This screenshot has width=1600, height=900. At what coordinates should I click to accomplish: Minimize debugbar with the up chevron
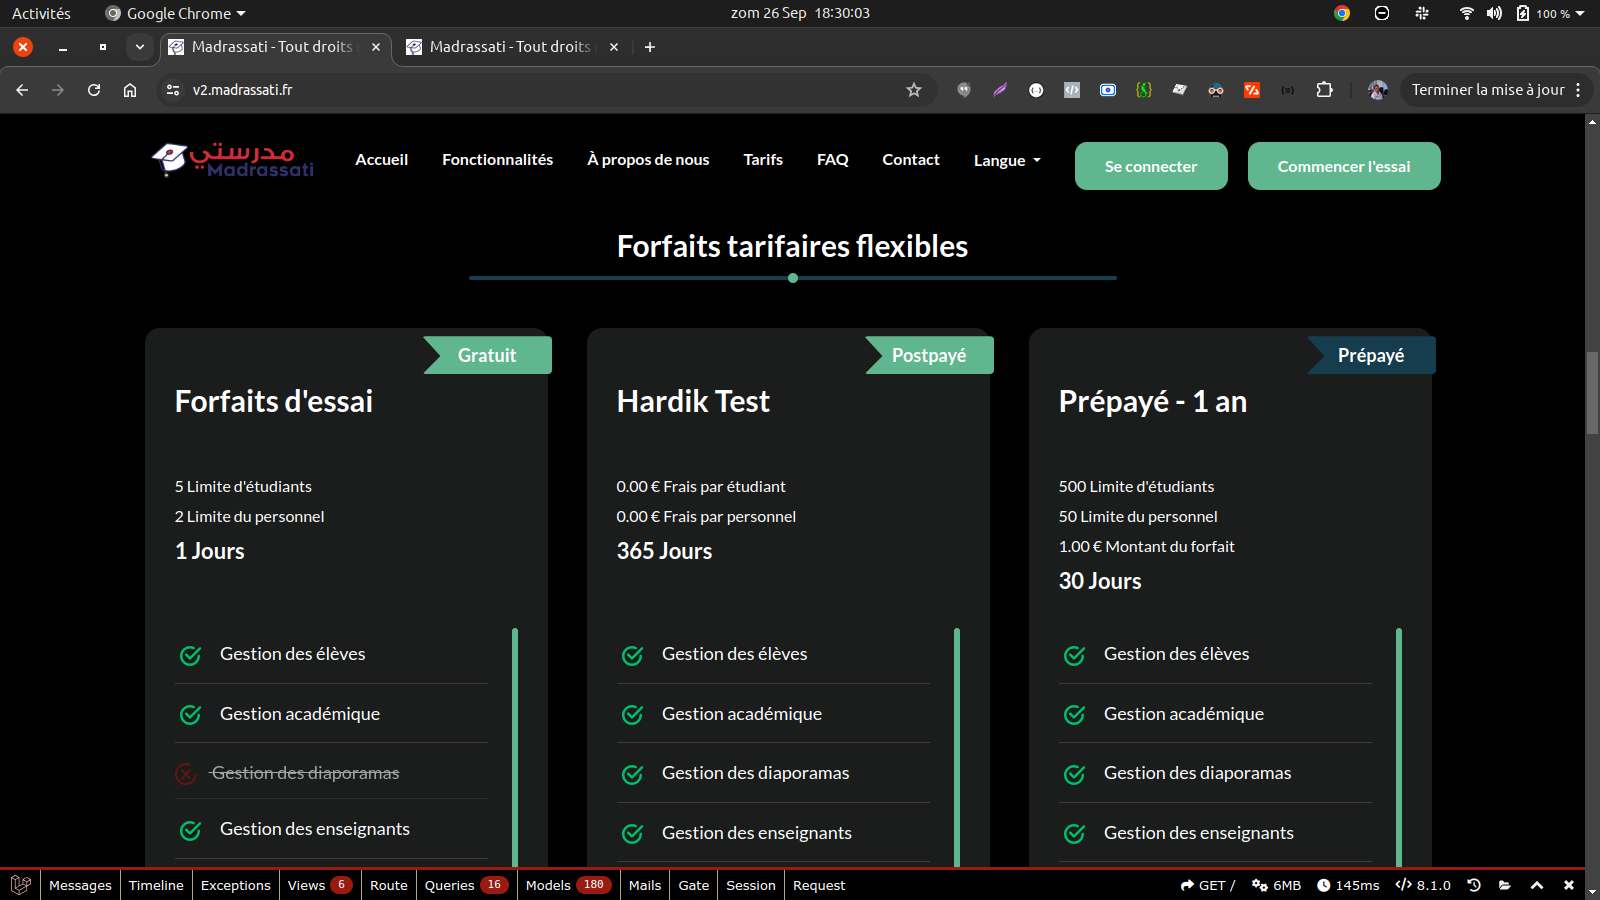click(1537, 885)
